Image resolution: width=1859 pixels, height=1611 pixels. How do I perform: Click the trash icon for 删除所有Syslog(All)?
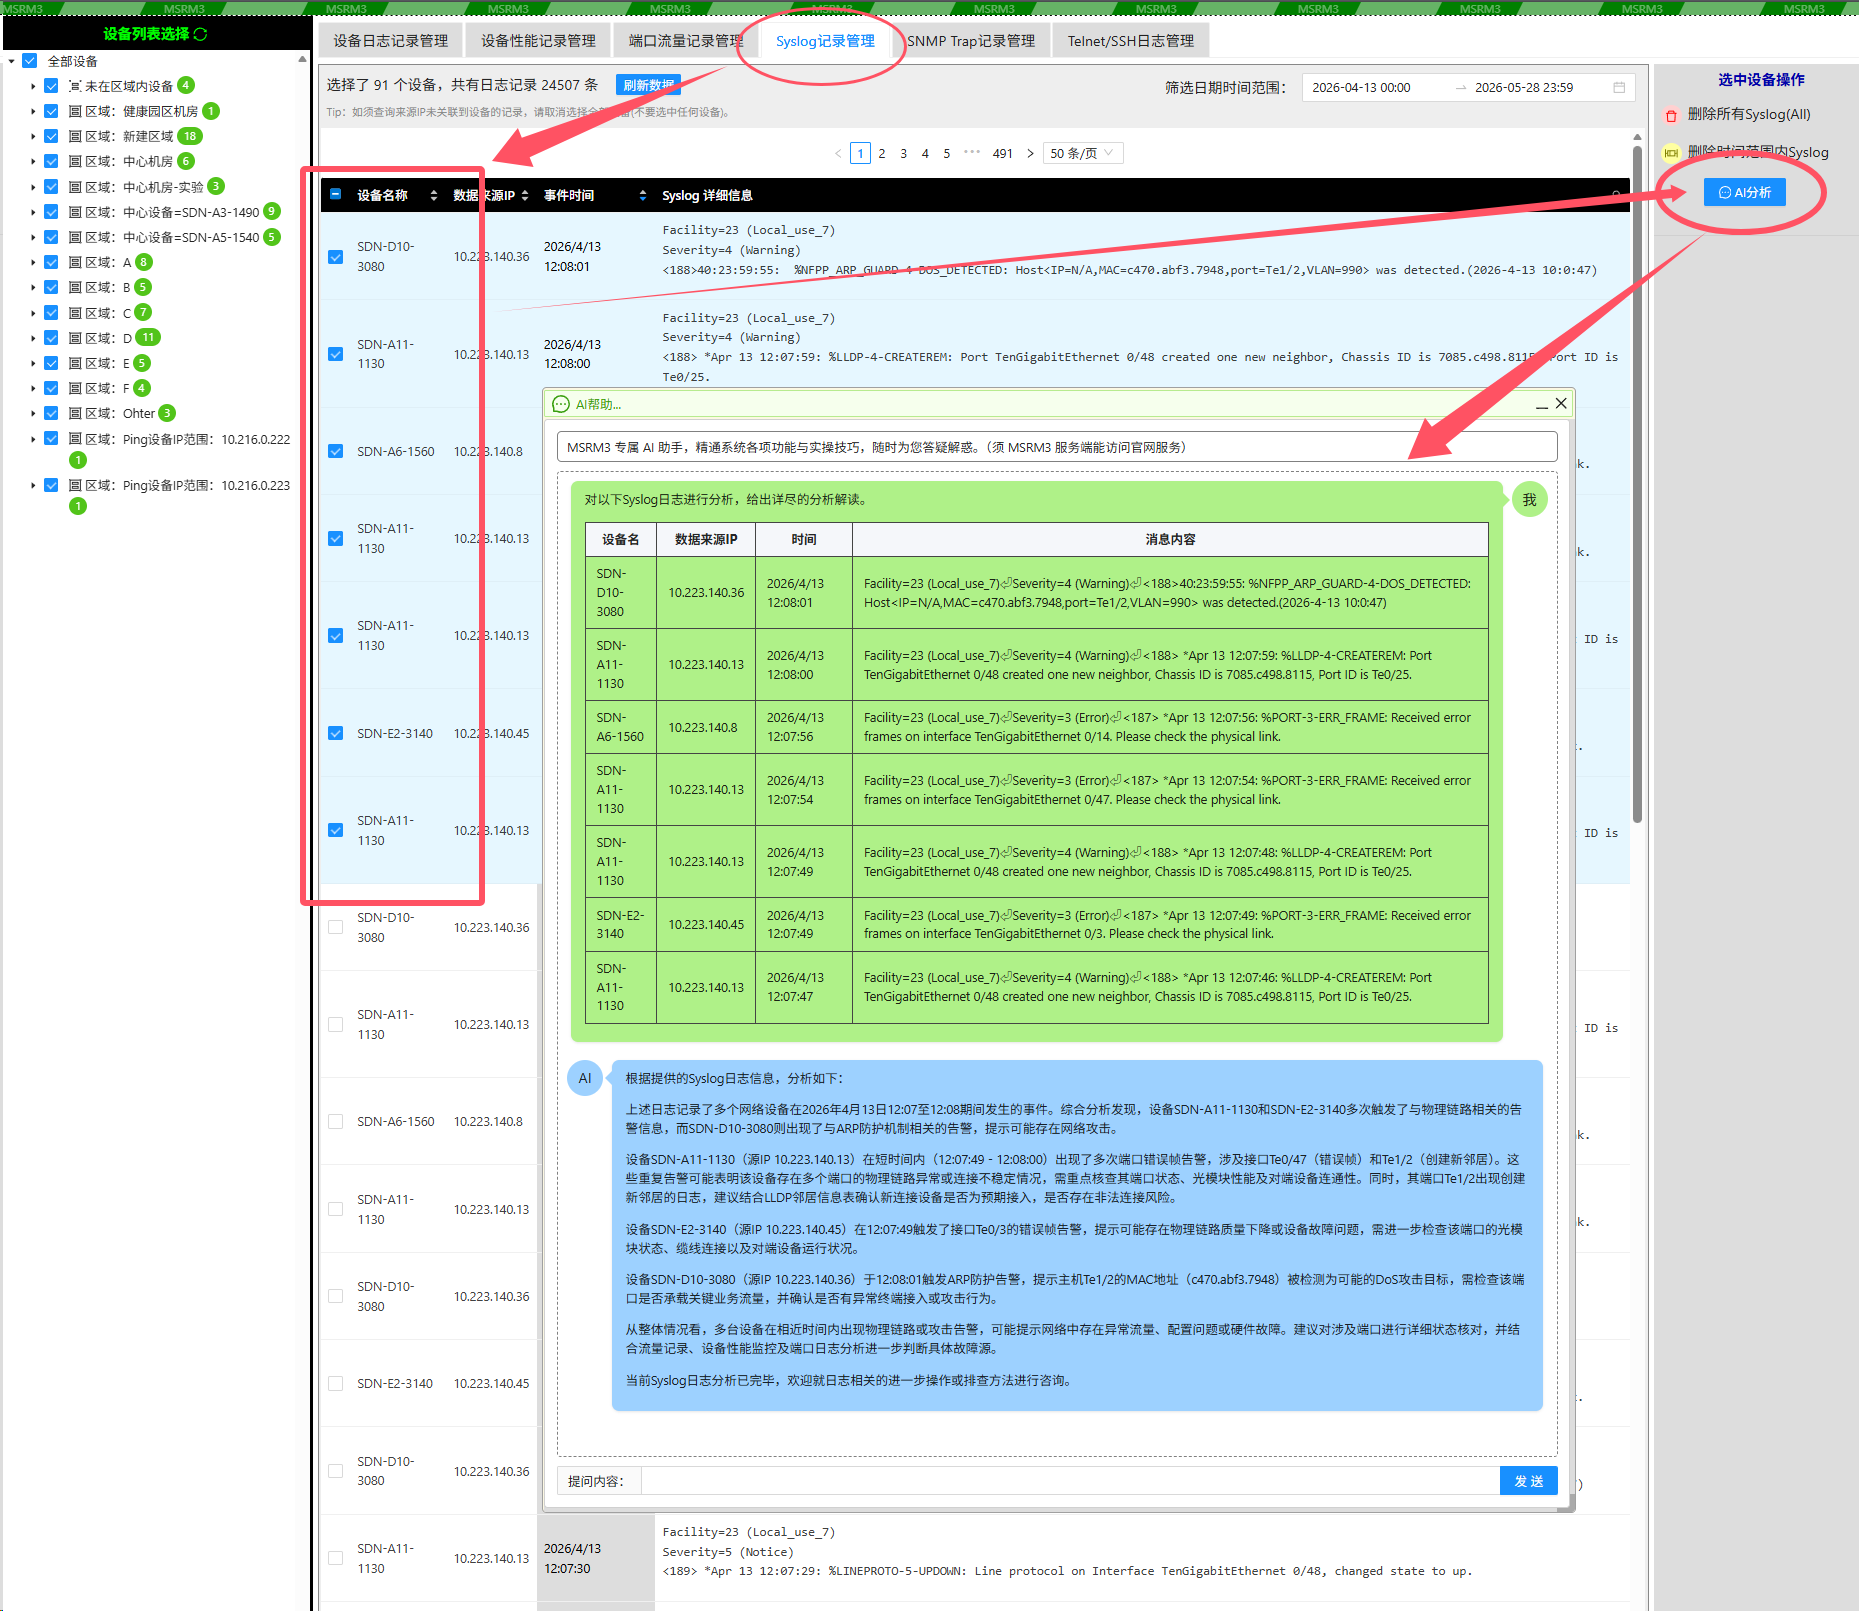tap(1671, 115)
